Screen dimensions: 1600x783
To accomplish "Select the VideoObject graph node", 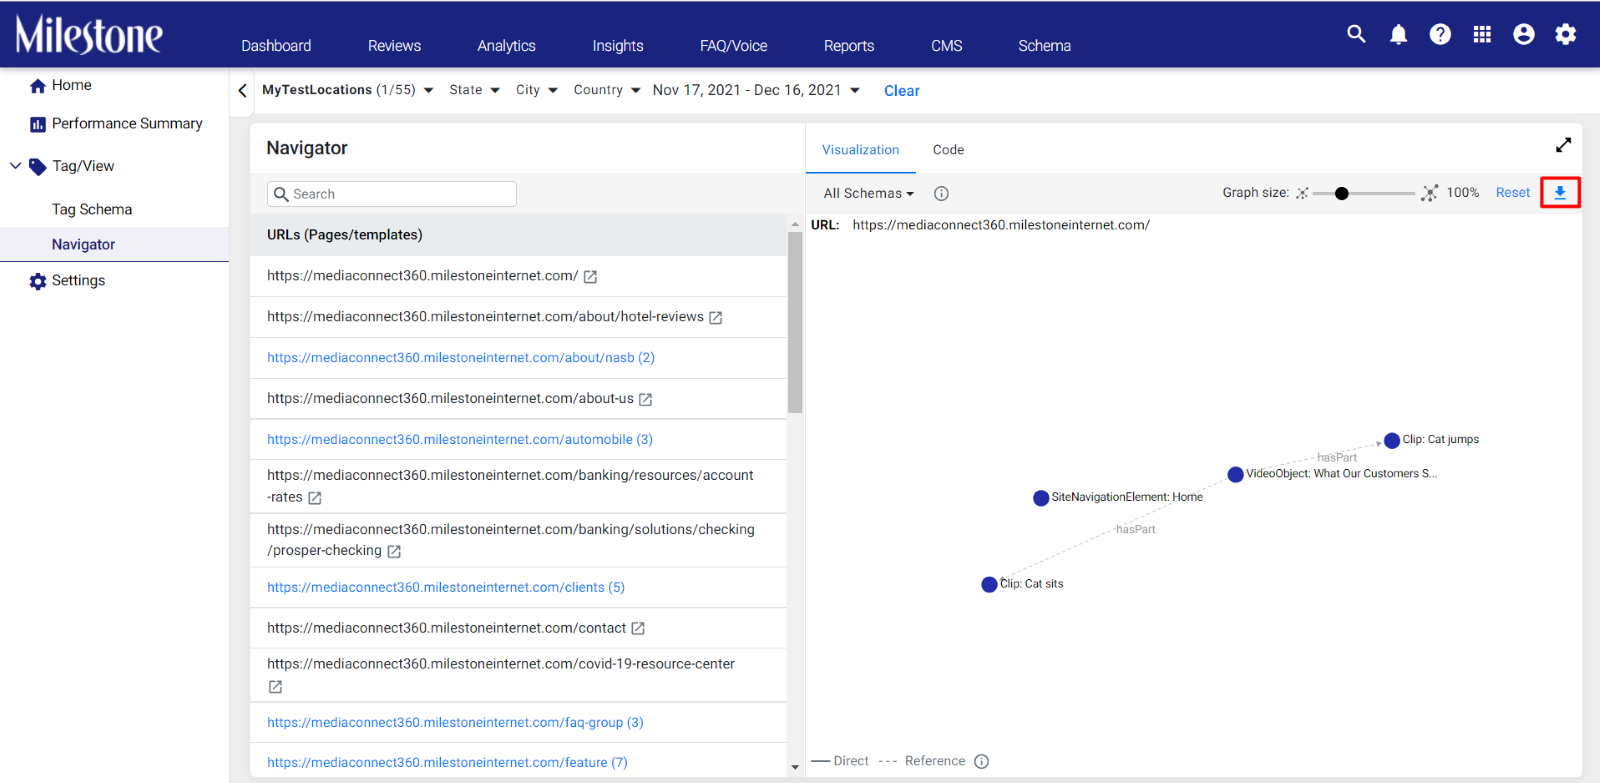I will 1236,475.
